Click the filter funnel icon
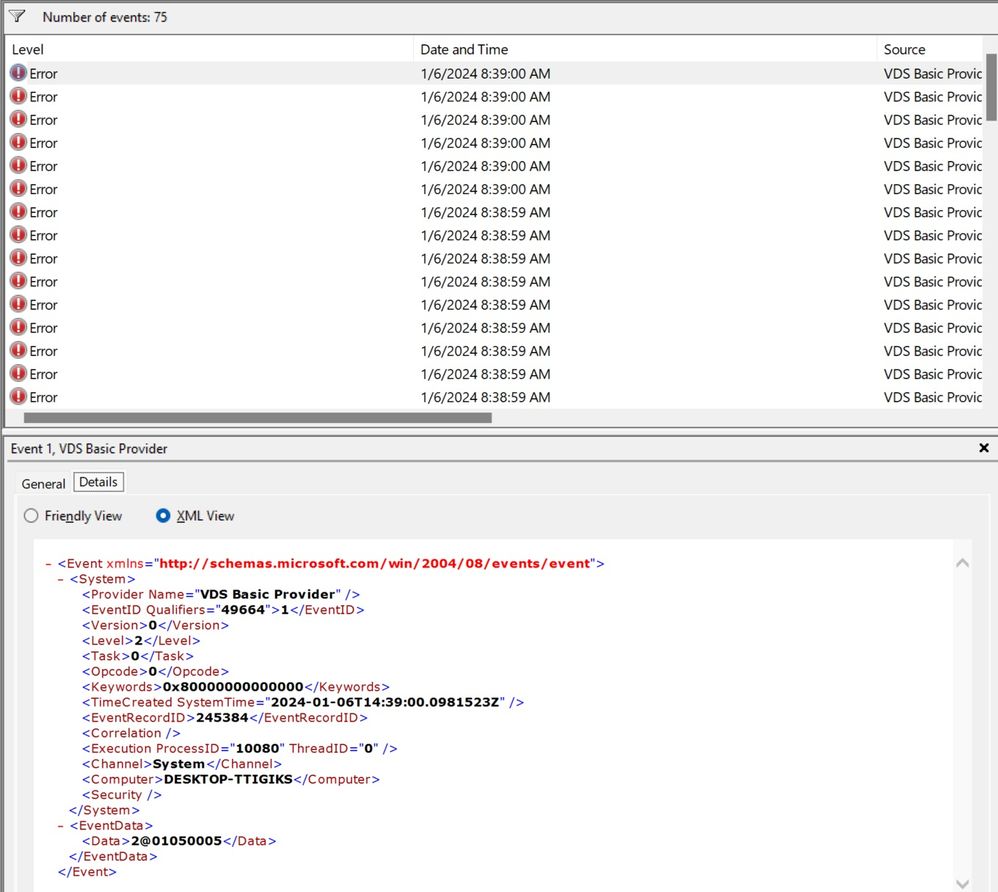Image resolution: width=998 pixels, height=892 pixels. tap(17, 16)
